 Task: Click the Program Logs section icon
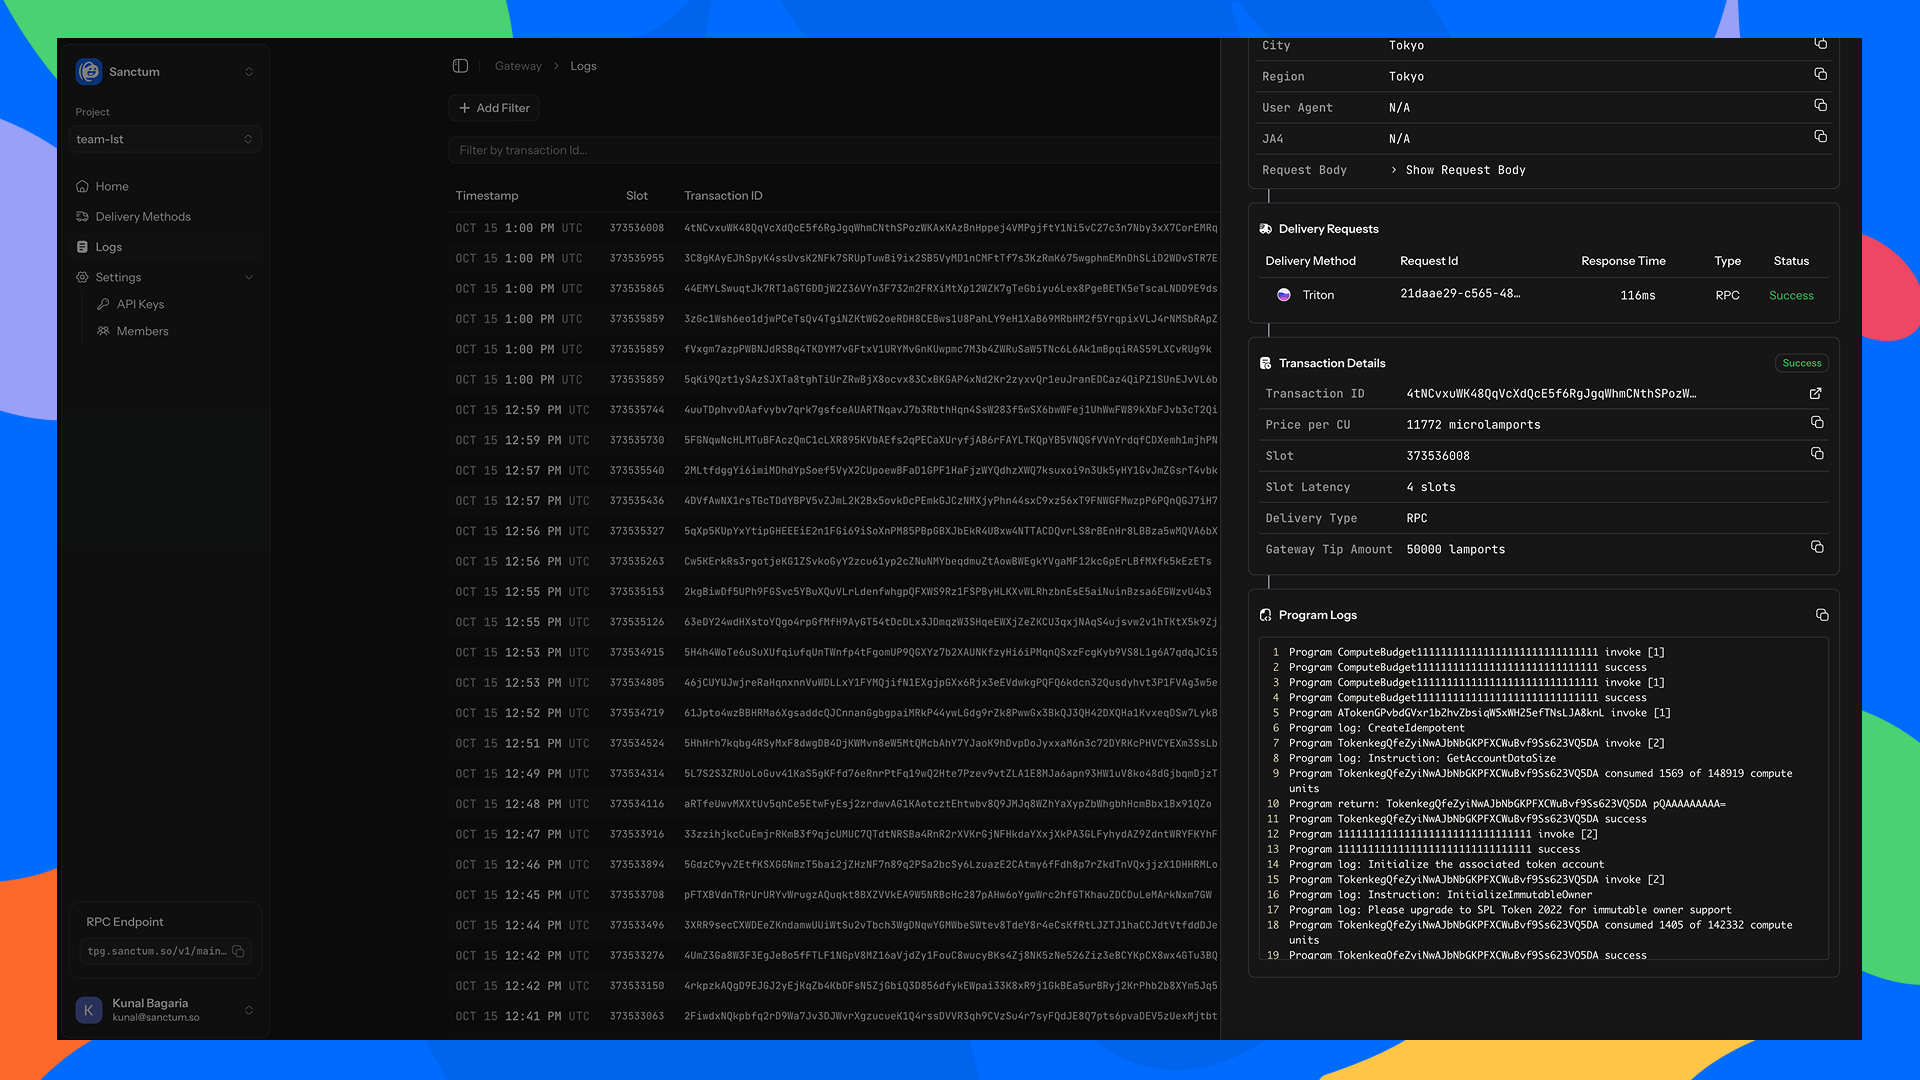pyautogui.click(x=1266, y=615)
